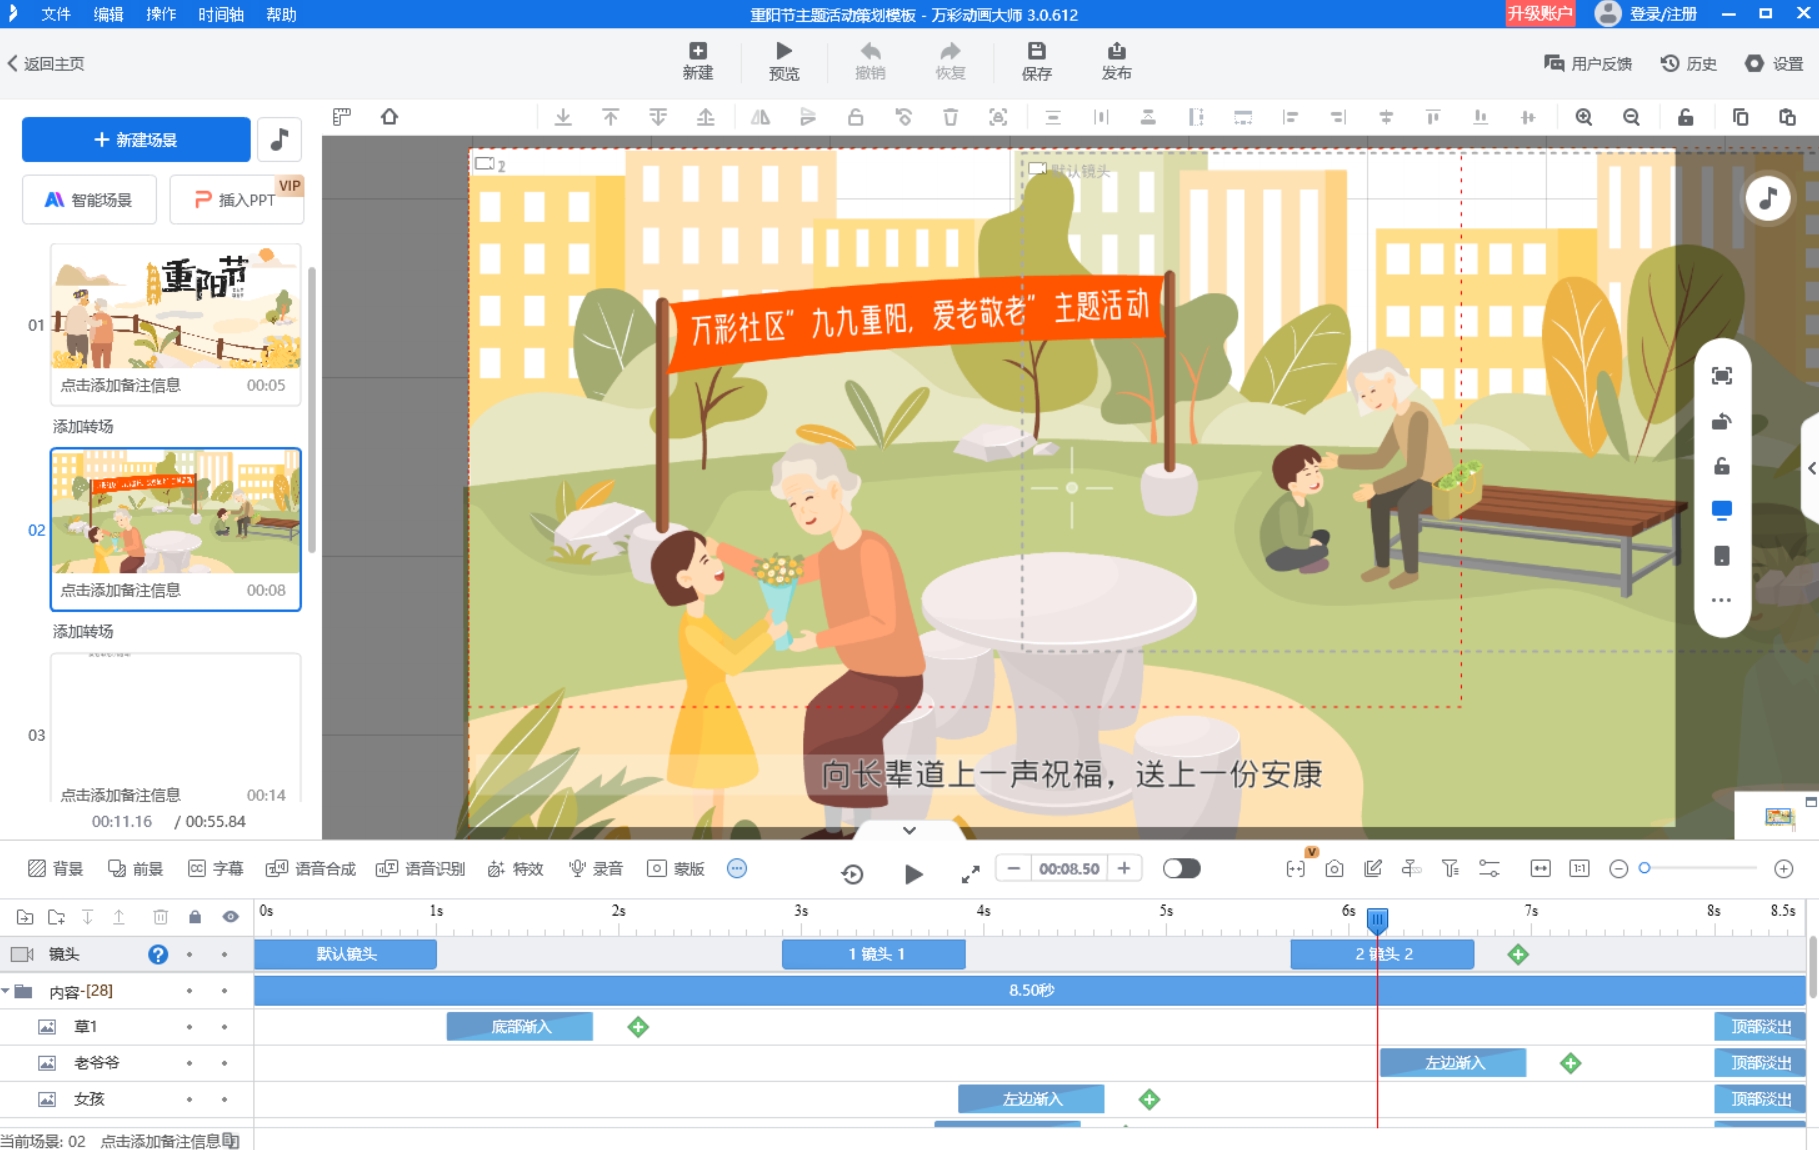Open 用户反馈 (feedback)
1819x1150 pixels.
pyautogui.click(x=1588, y=63)
